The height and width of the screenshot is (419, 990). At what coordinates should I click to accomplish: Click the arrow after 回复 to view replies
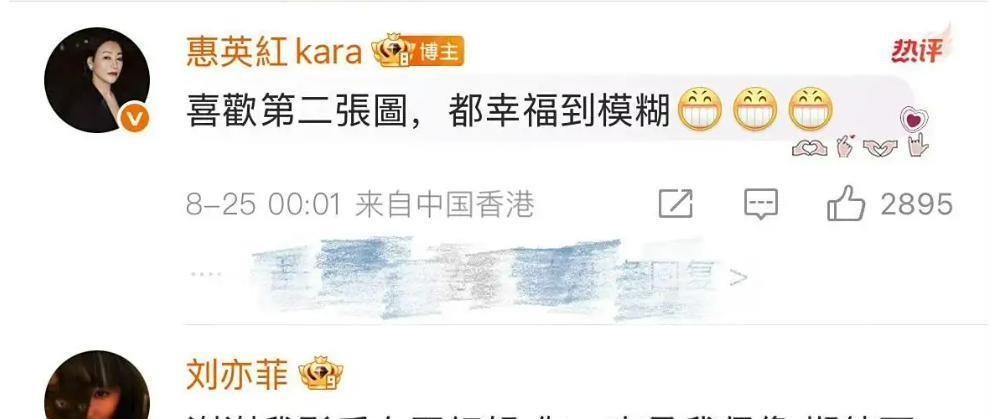tap(738, 276)
